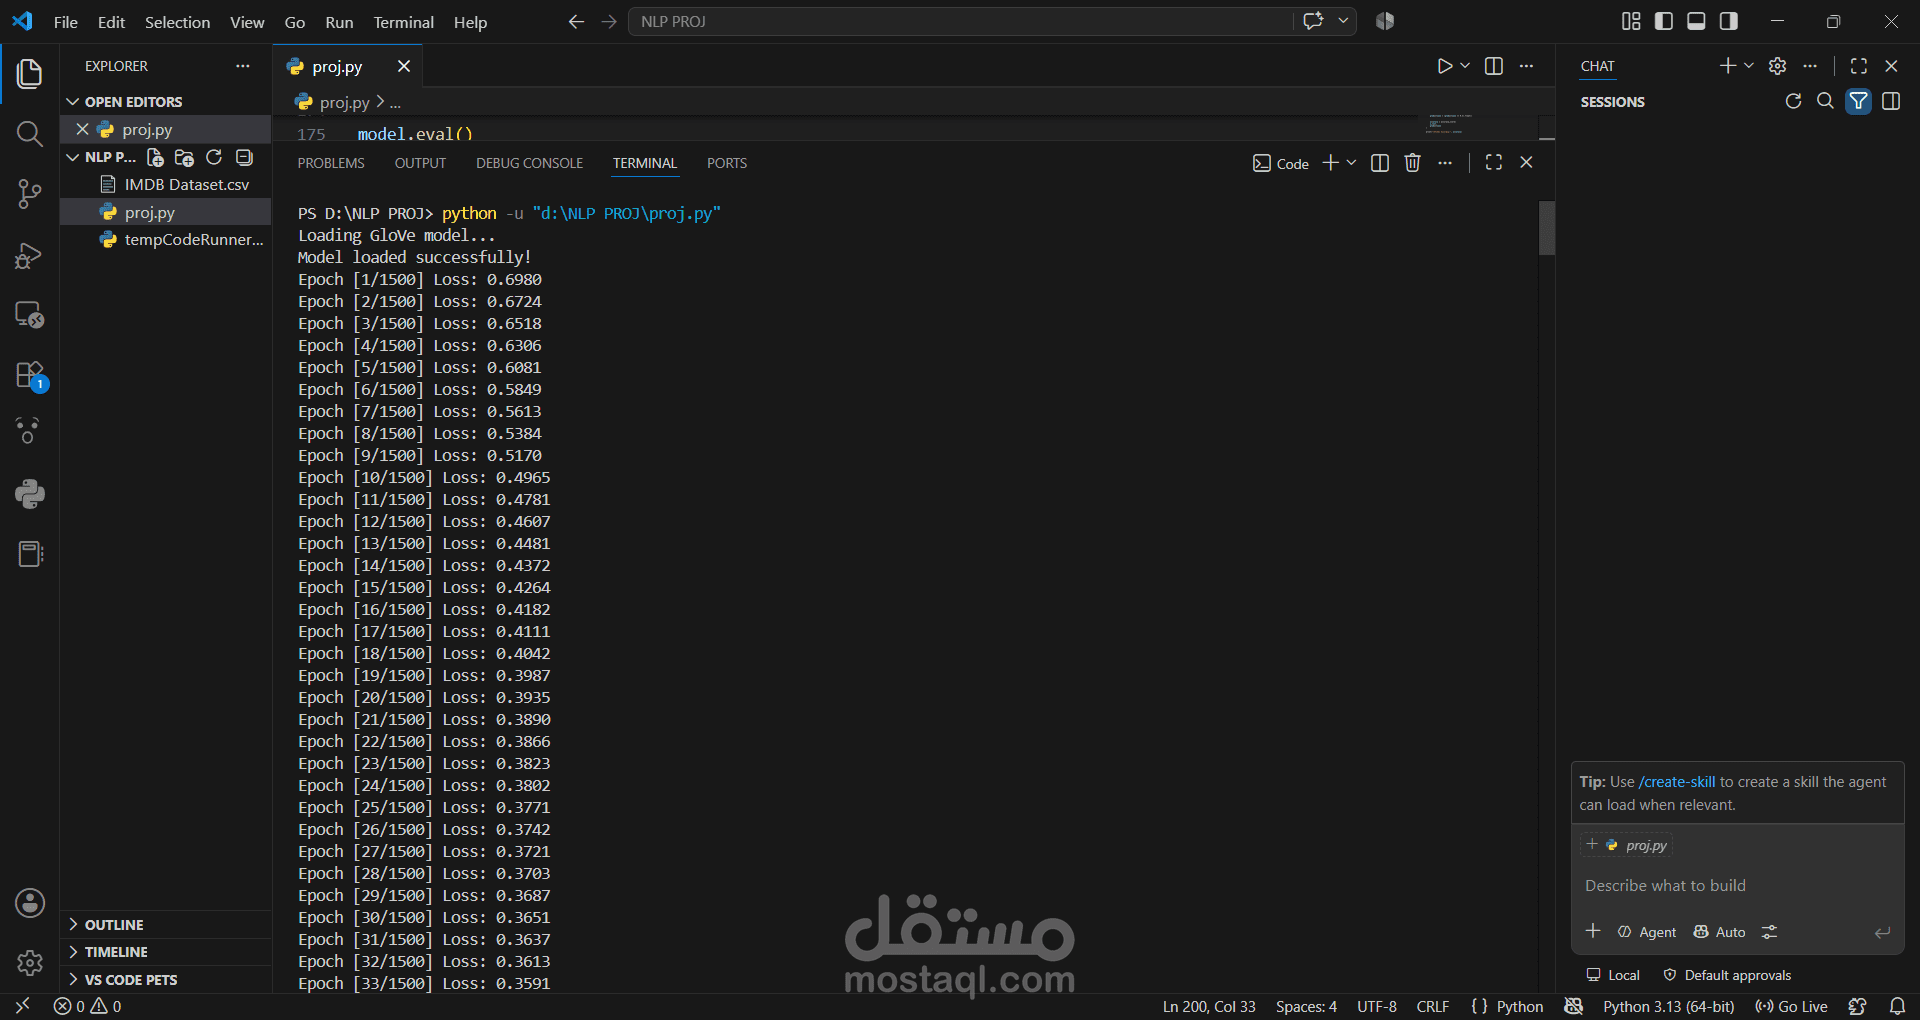Refresh the chat sessions list
The width and height of the screenshot is (1920, 1020).
click(1793, 101)
